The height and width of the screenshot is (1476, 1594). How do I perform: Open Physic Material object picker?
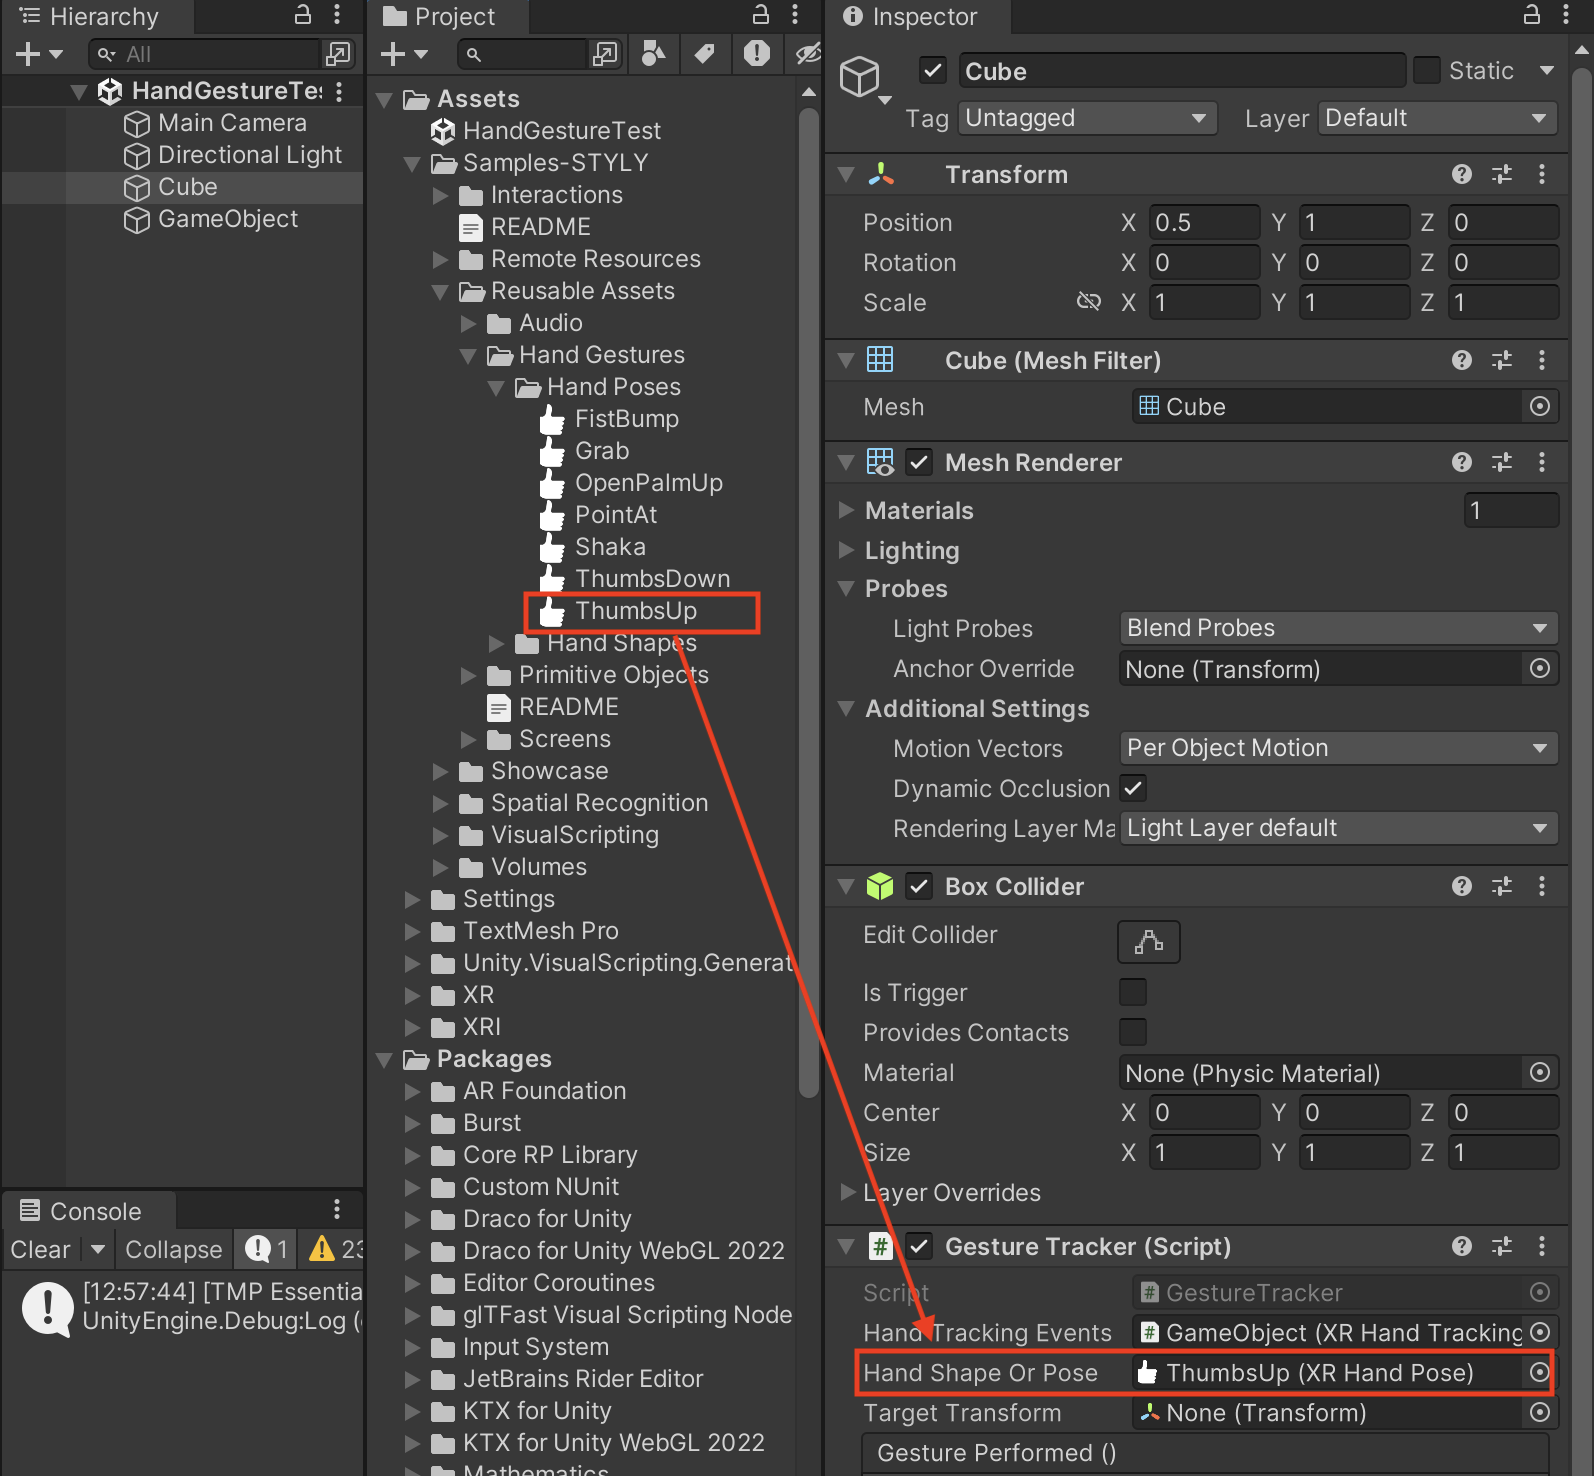point(1540,1072)
